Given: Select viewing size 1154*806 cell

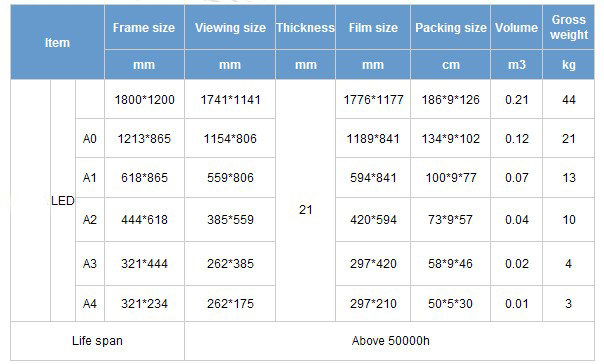Looking at the screenshot, I should click(x=230, y=138).
